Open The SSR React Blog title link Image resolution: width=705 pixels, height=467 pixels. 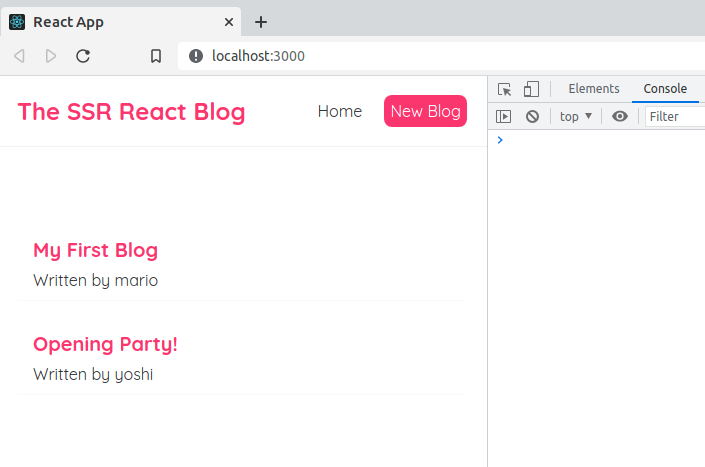click(131, 112)
